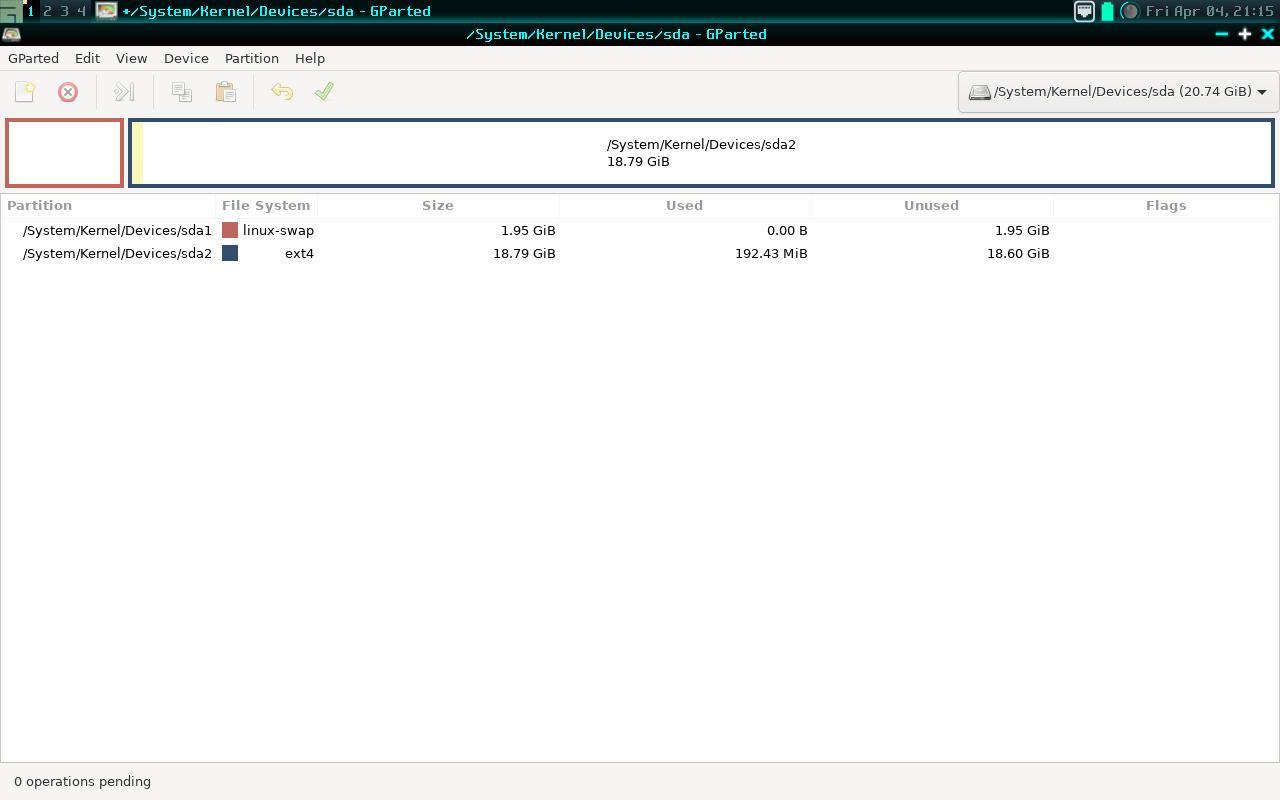The width and height of the screenshot is (1280, 800).
Task: Select the sda1 swap block in disk map
Action: click(65, 153)
